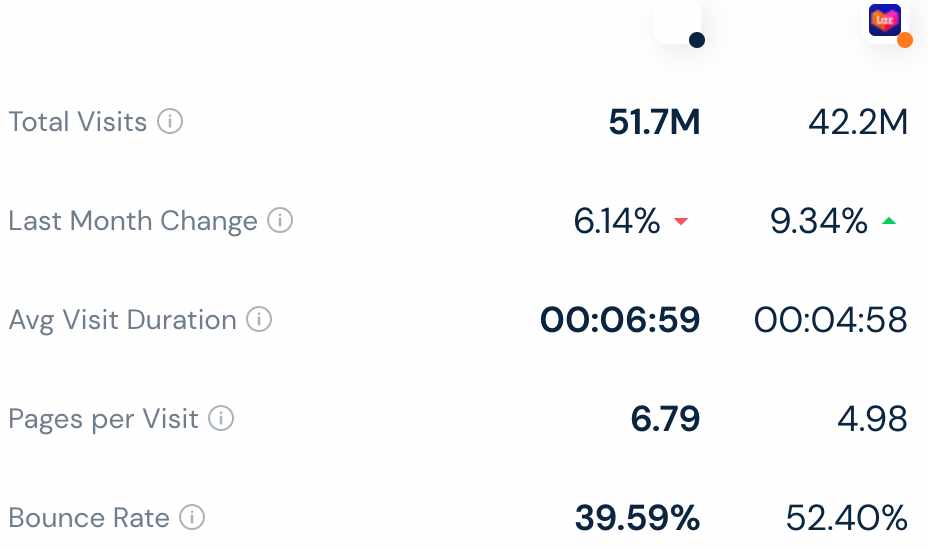
Task: Click the Bounce Rate info icon
Action: tap(192, 517)
